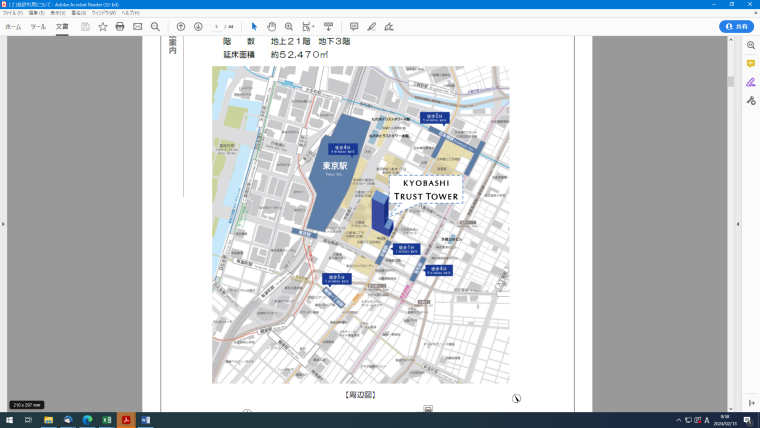Open the 署名 menu
Viewport: 760px width, 428px height.
pyautogui.click(x=79, y=13)
